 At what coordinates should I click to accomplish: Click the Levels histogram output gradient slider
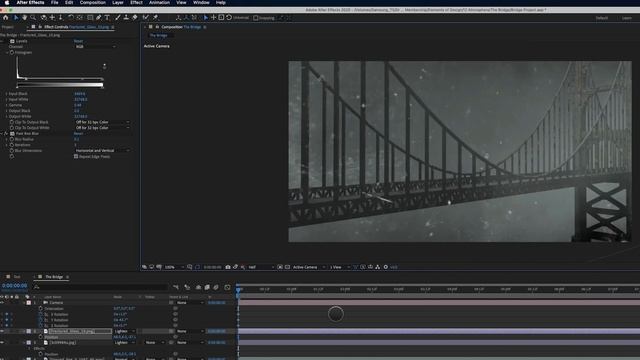click(60, 85)
